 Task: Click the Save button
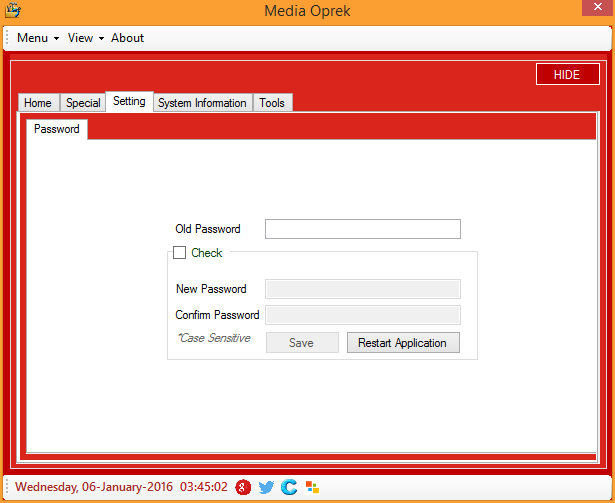(302, 343)
